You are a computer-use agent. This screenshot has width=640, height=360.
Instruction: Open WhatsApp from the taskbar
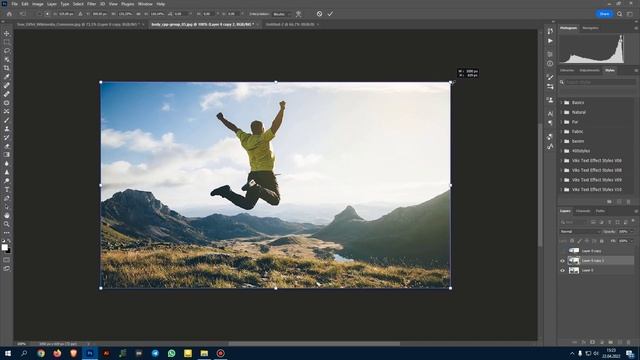point(171,353)
